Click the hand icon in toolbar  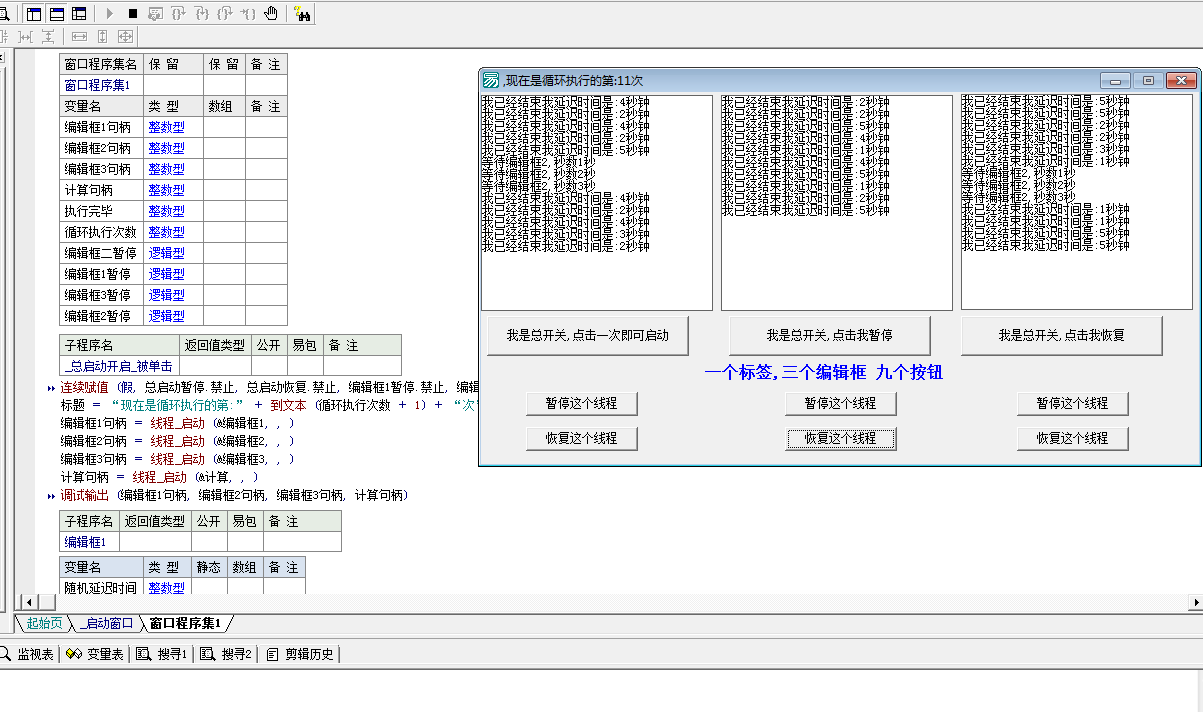point(271,14)
